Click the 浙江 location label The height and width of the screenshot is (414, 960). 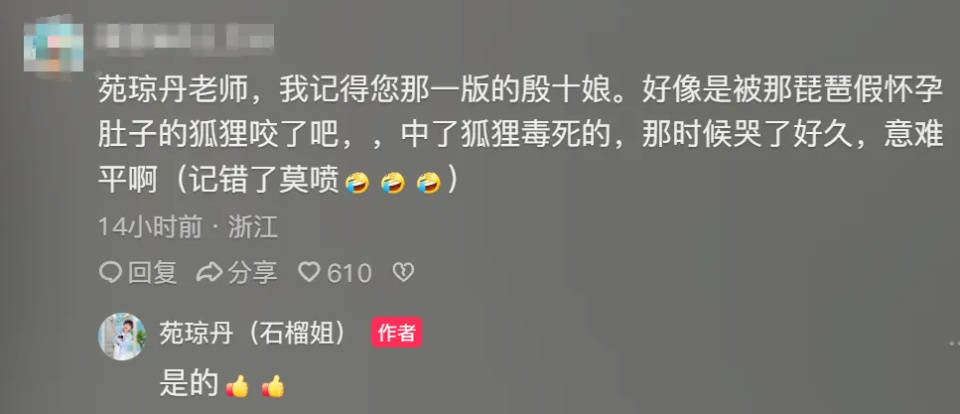(253, 228)
